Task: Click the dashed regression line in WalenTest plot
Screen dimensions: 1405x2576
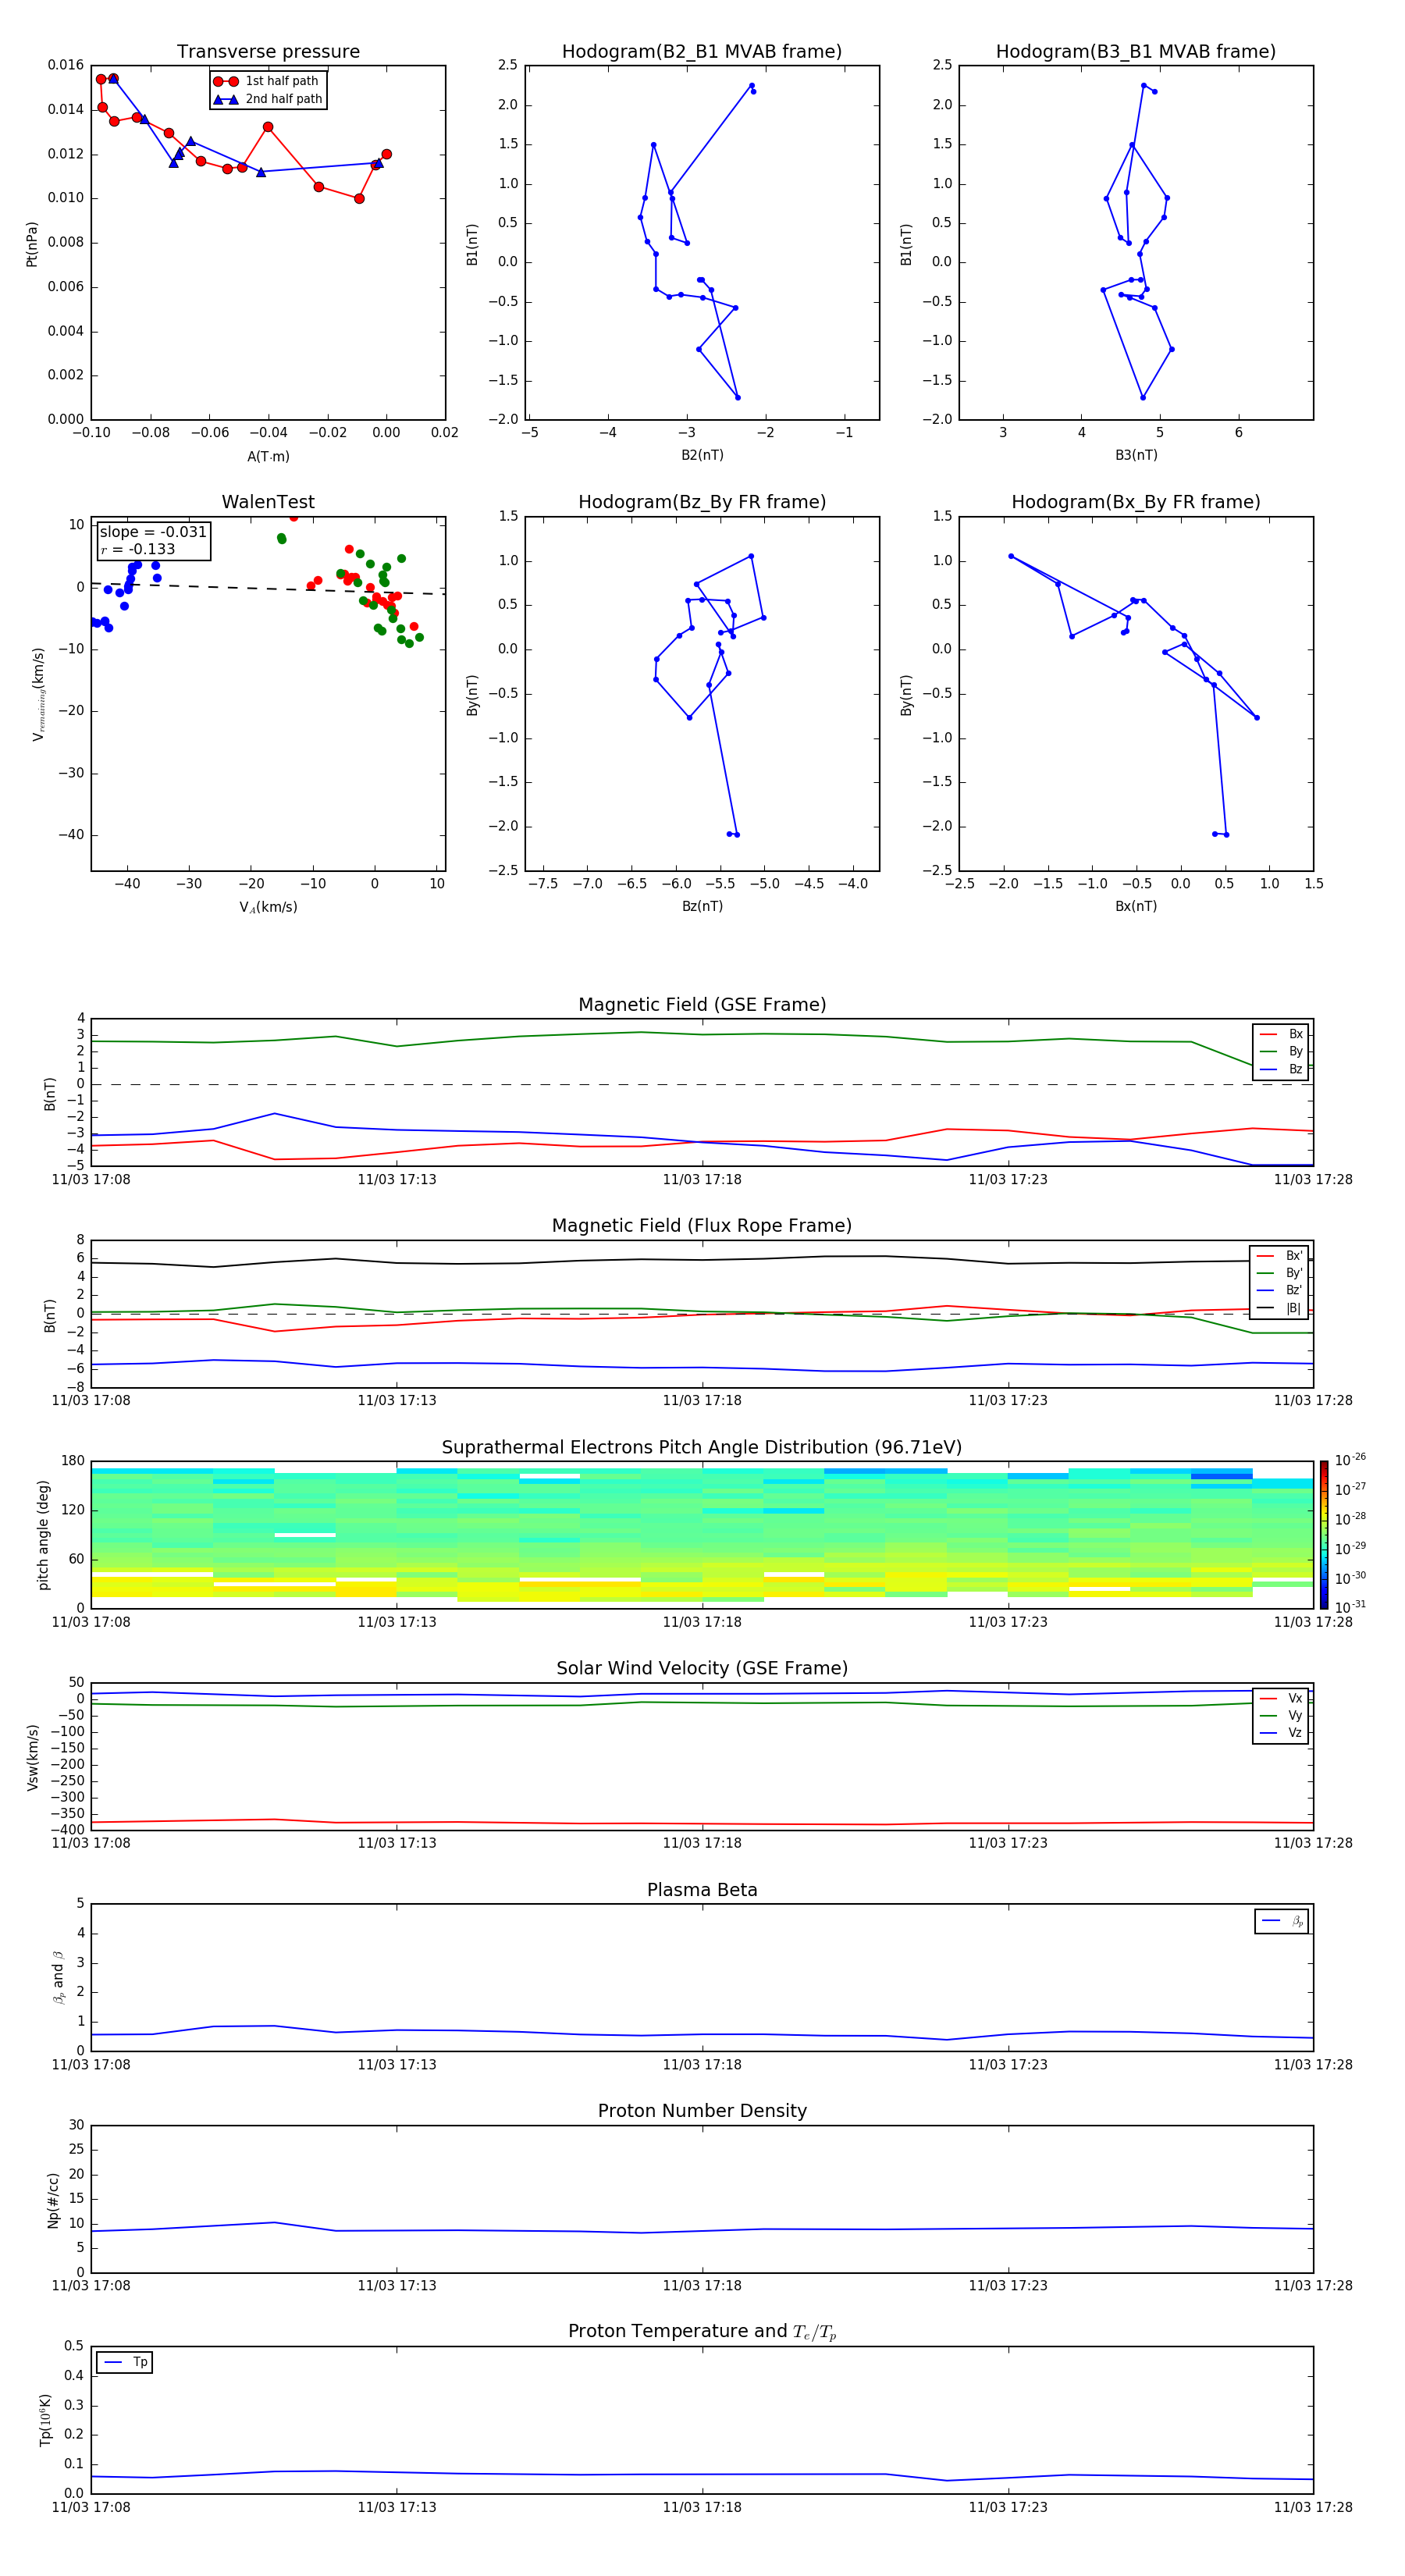Action: pos(268,588)
